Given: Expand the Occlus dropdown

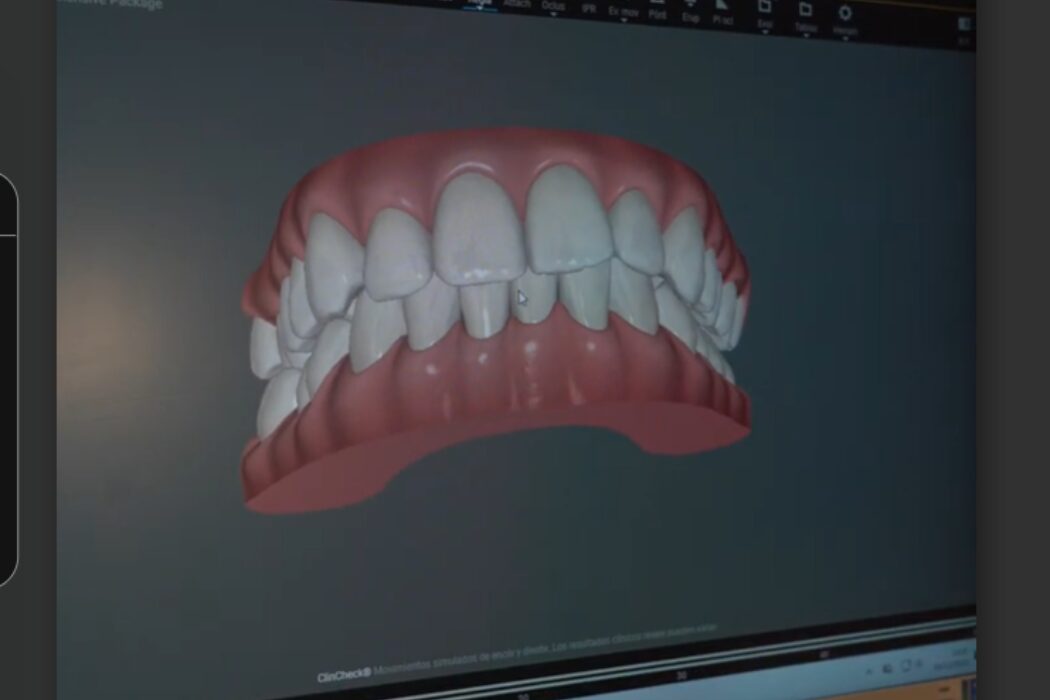Looking at the screenshot, I should pyautogui.click(x=553, y=8).
